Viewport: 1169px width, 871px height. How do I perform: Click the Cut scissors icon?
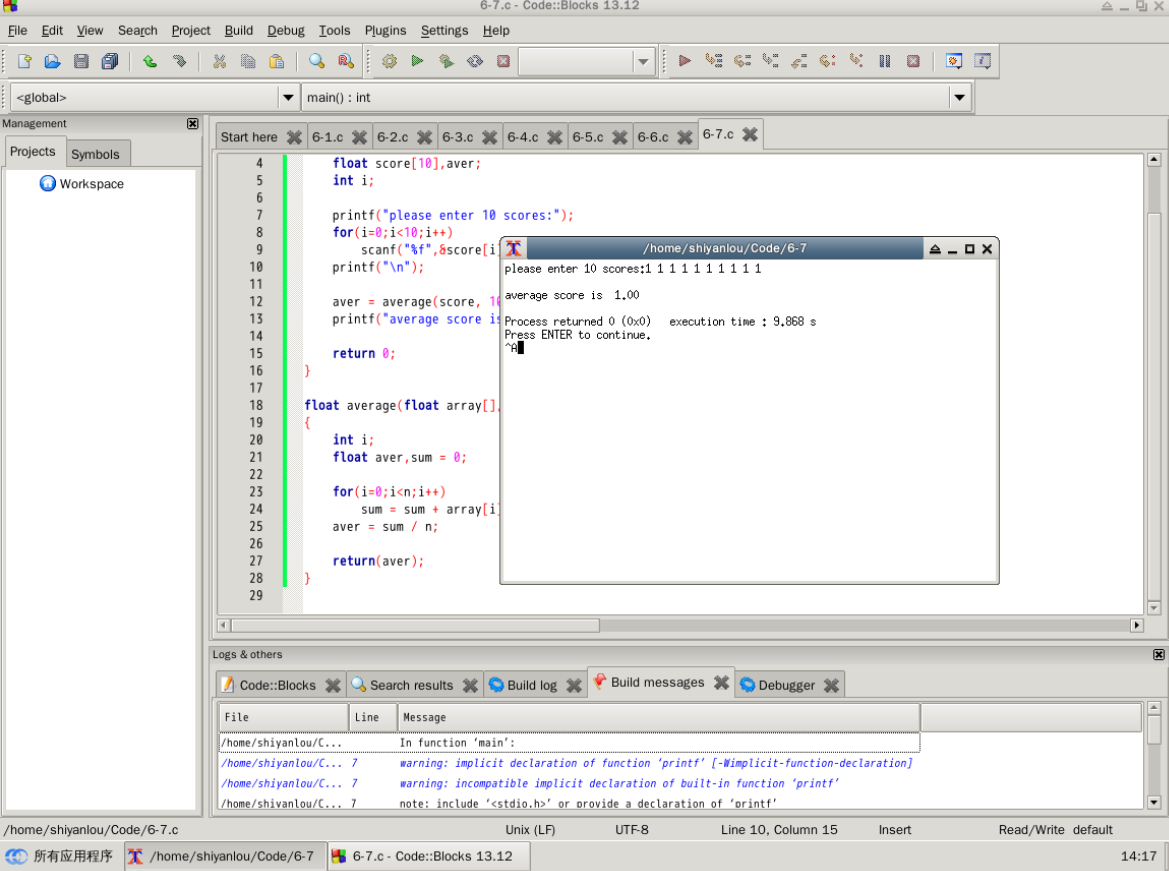219,61
